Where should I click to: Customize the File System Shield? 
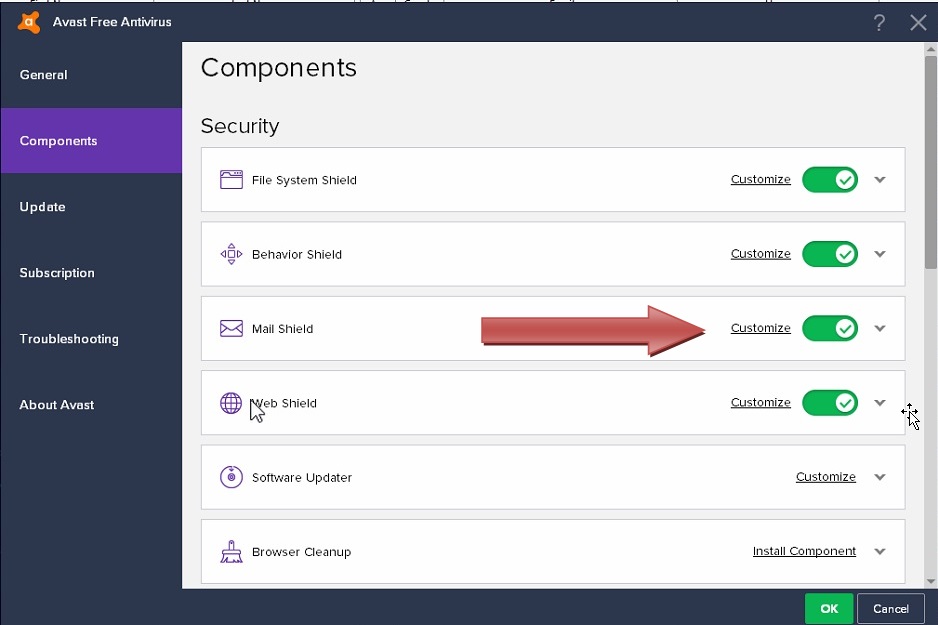click(760, 179)
